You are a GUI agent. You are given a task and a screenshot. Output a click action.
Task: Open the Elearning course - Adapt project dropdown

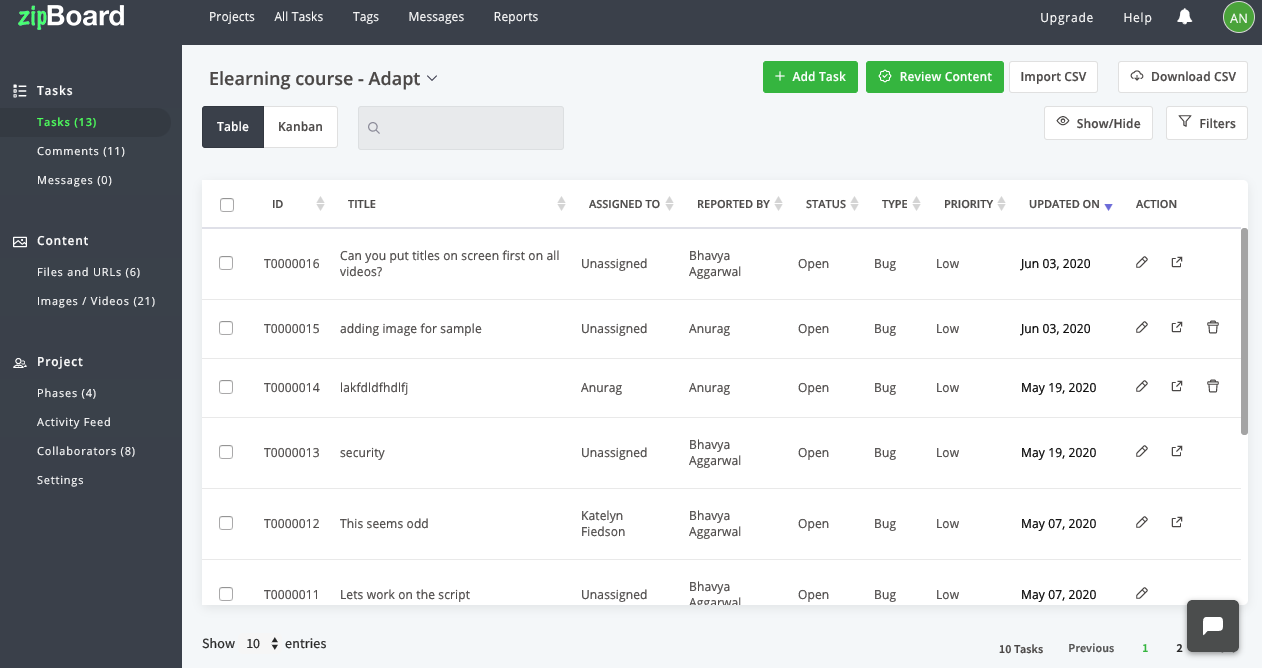tap(430, 78)
